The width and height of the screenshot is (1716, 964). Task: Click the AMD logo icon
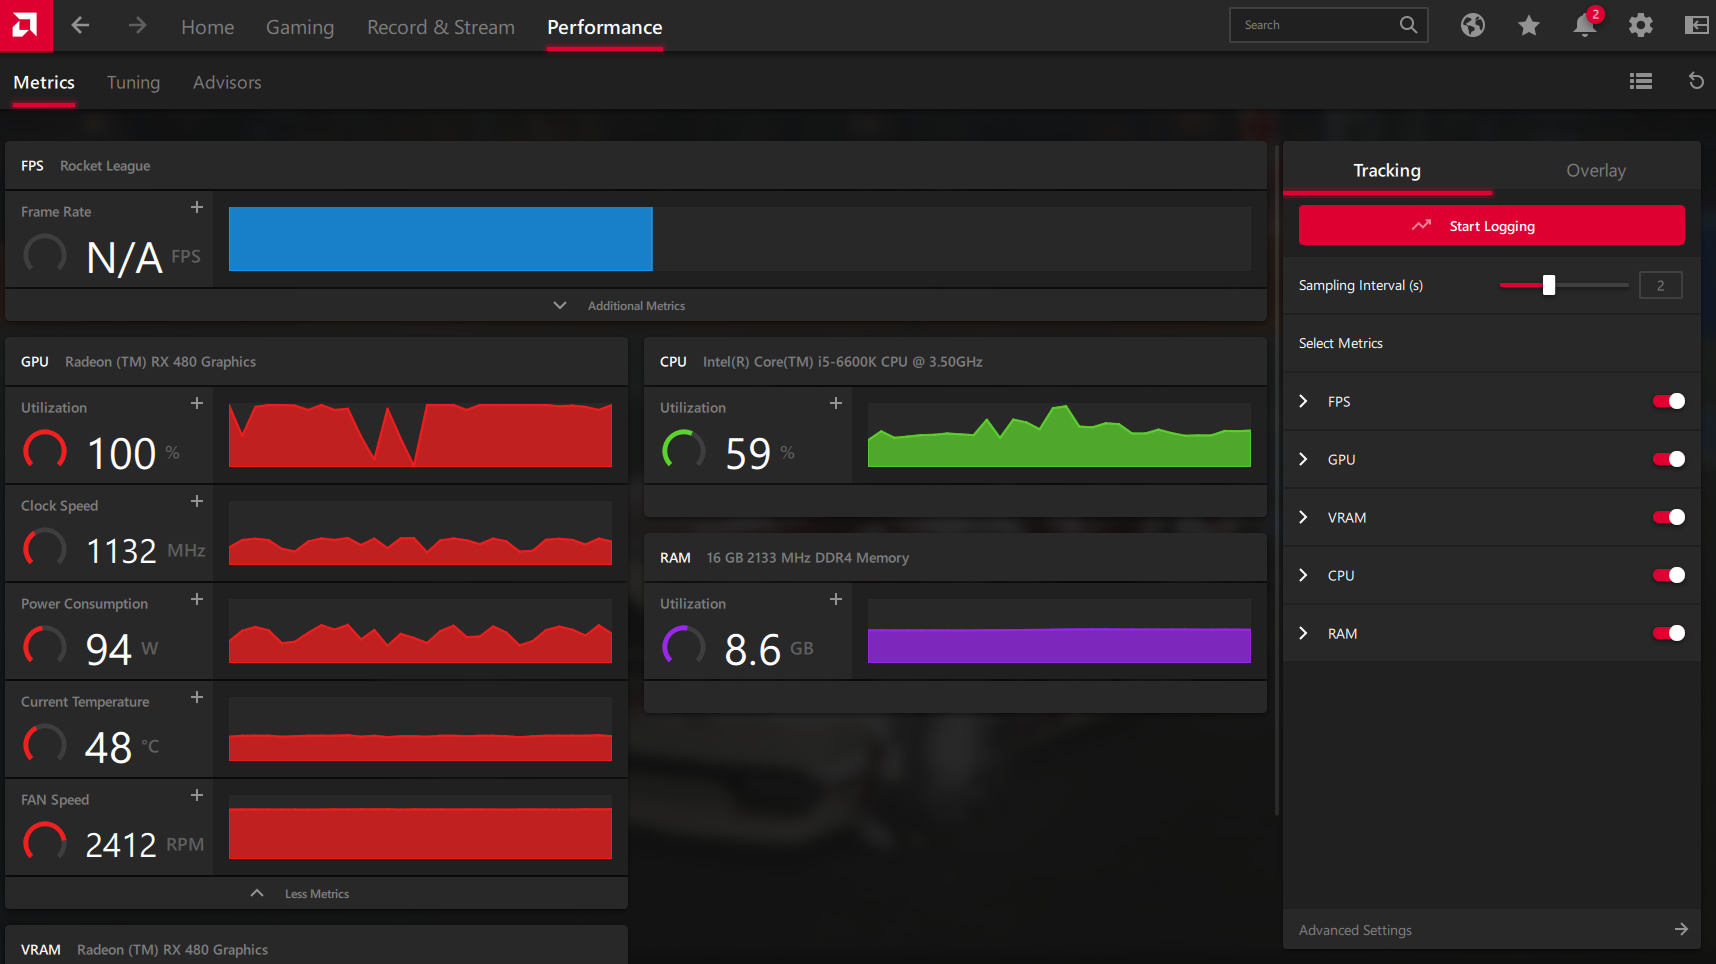[25, 25]
